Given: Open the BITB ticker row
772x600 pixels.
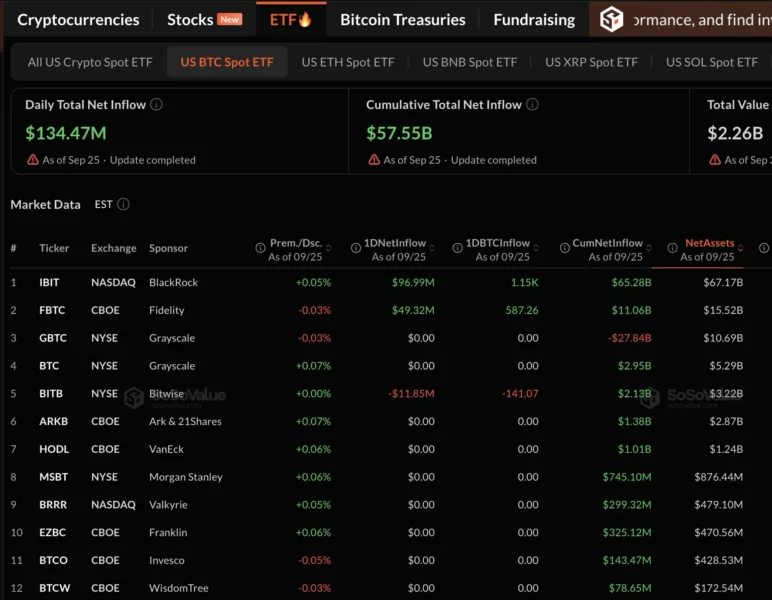Looking at the screenshot, I should [51, 394].
